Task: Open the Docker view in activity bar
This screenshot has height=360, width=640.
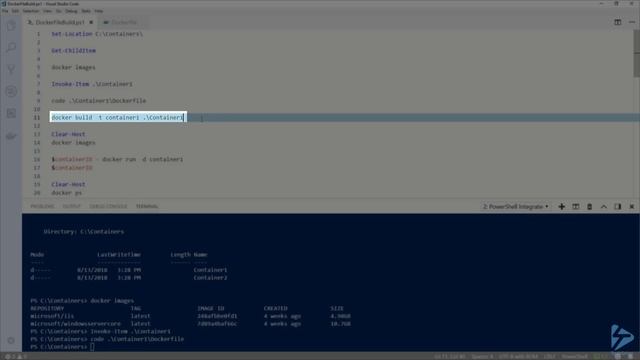Action: (x=11, y=136)
